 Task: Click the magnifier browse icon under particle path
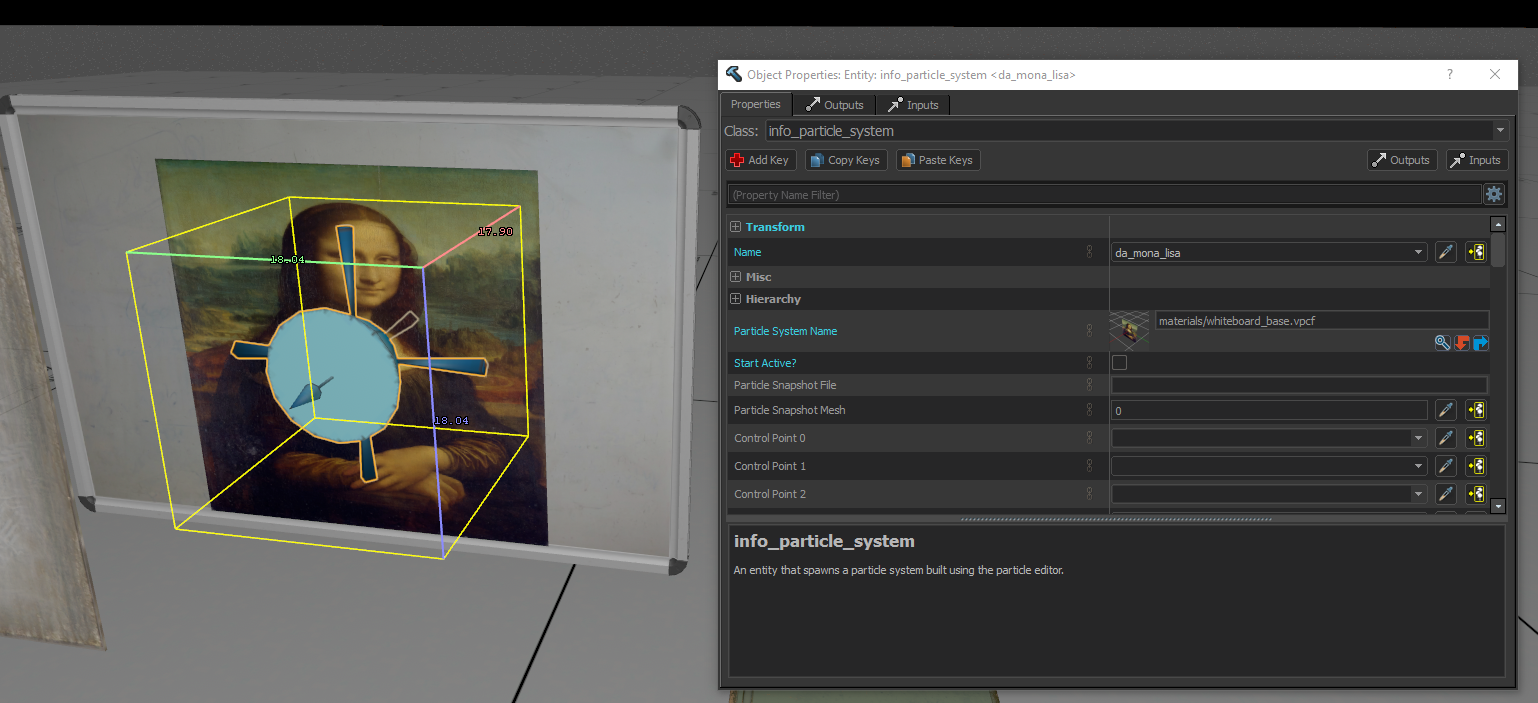1442,342
